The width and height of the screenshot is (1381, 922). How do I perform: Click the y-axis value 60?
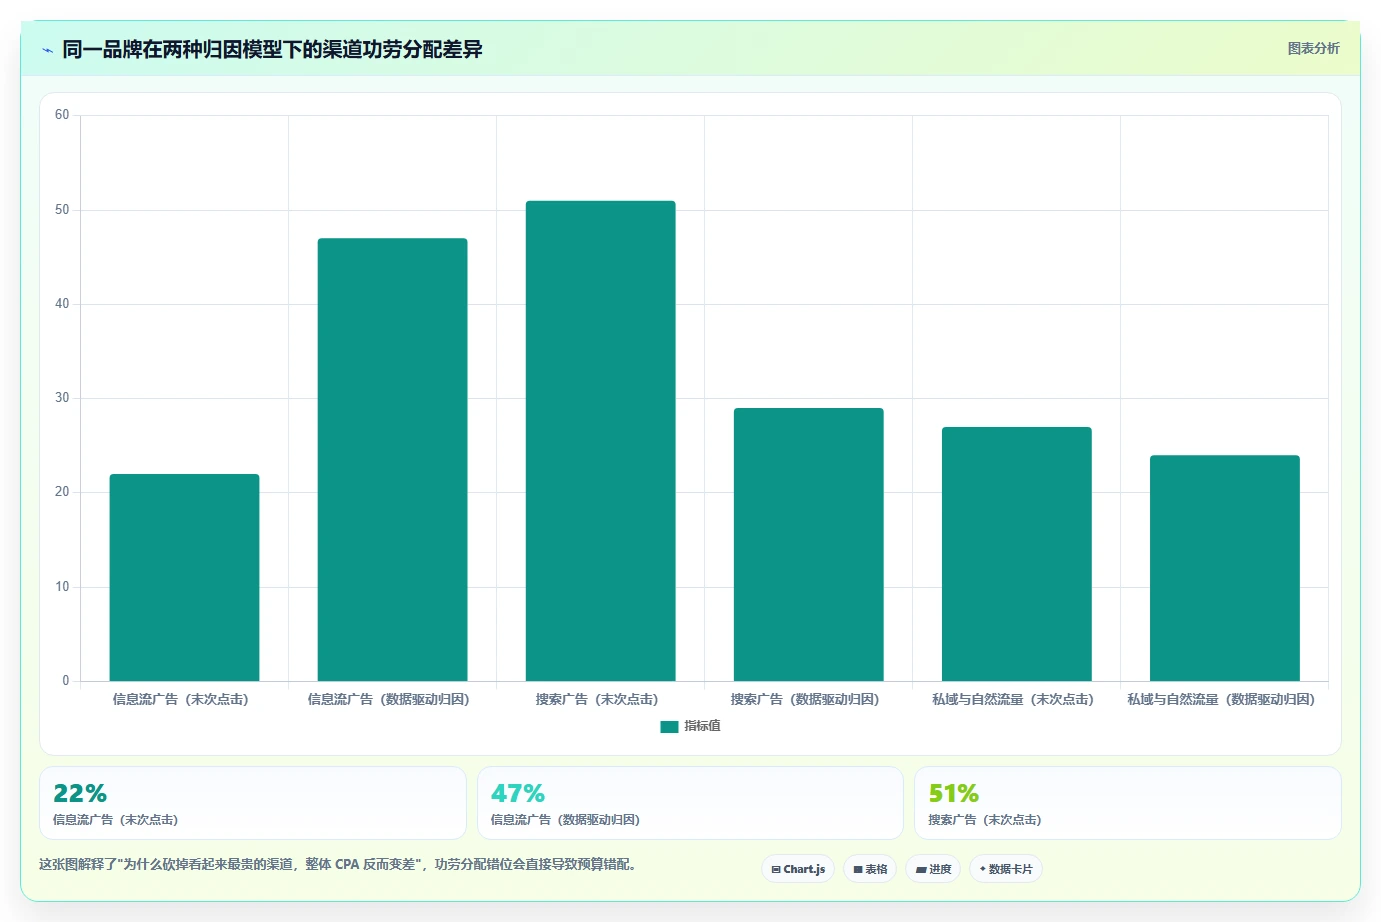pos(62,115)
